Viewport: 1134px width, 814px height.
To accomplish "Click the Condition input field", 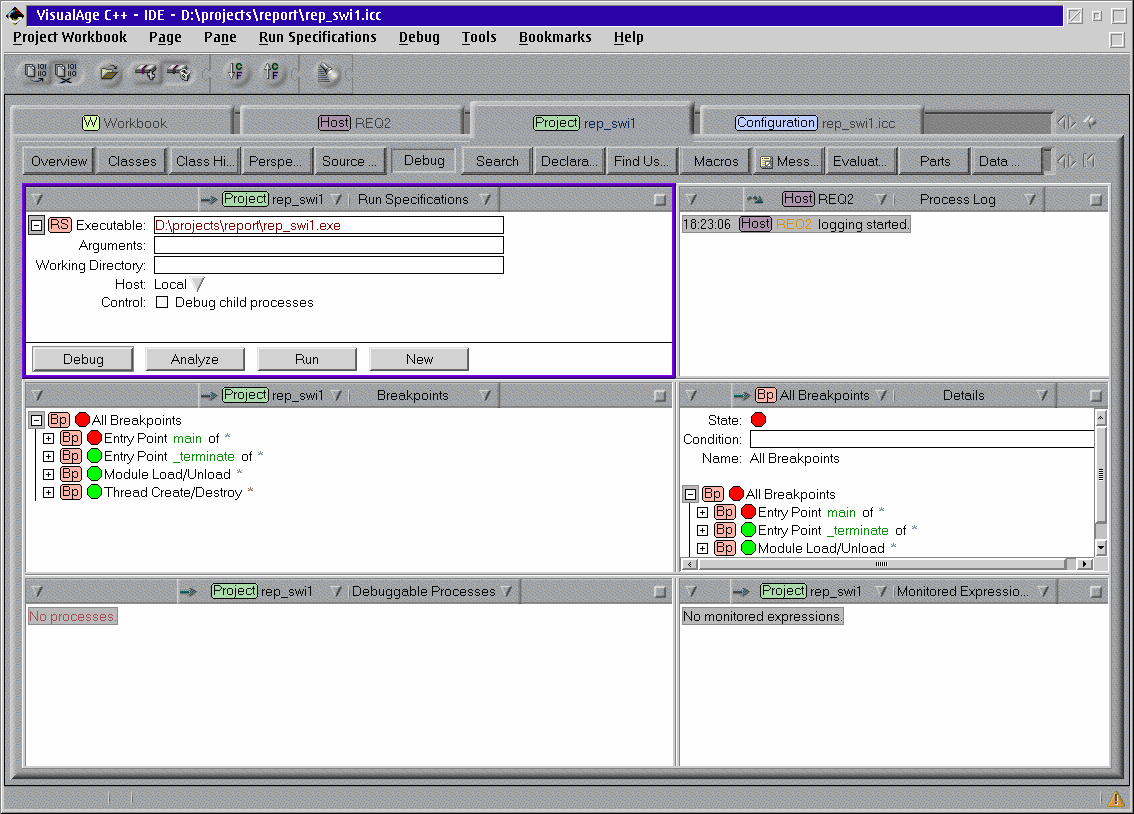I will tap(922, 439).
